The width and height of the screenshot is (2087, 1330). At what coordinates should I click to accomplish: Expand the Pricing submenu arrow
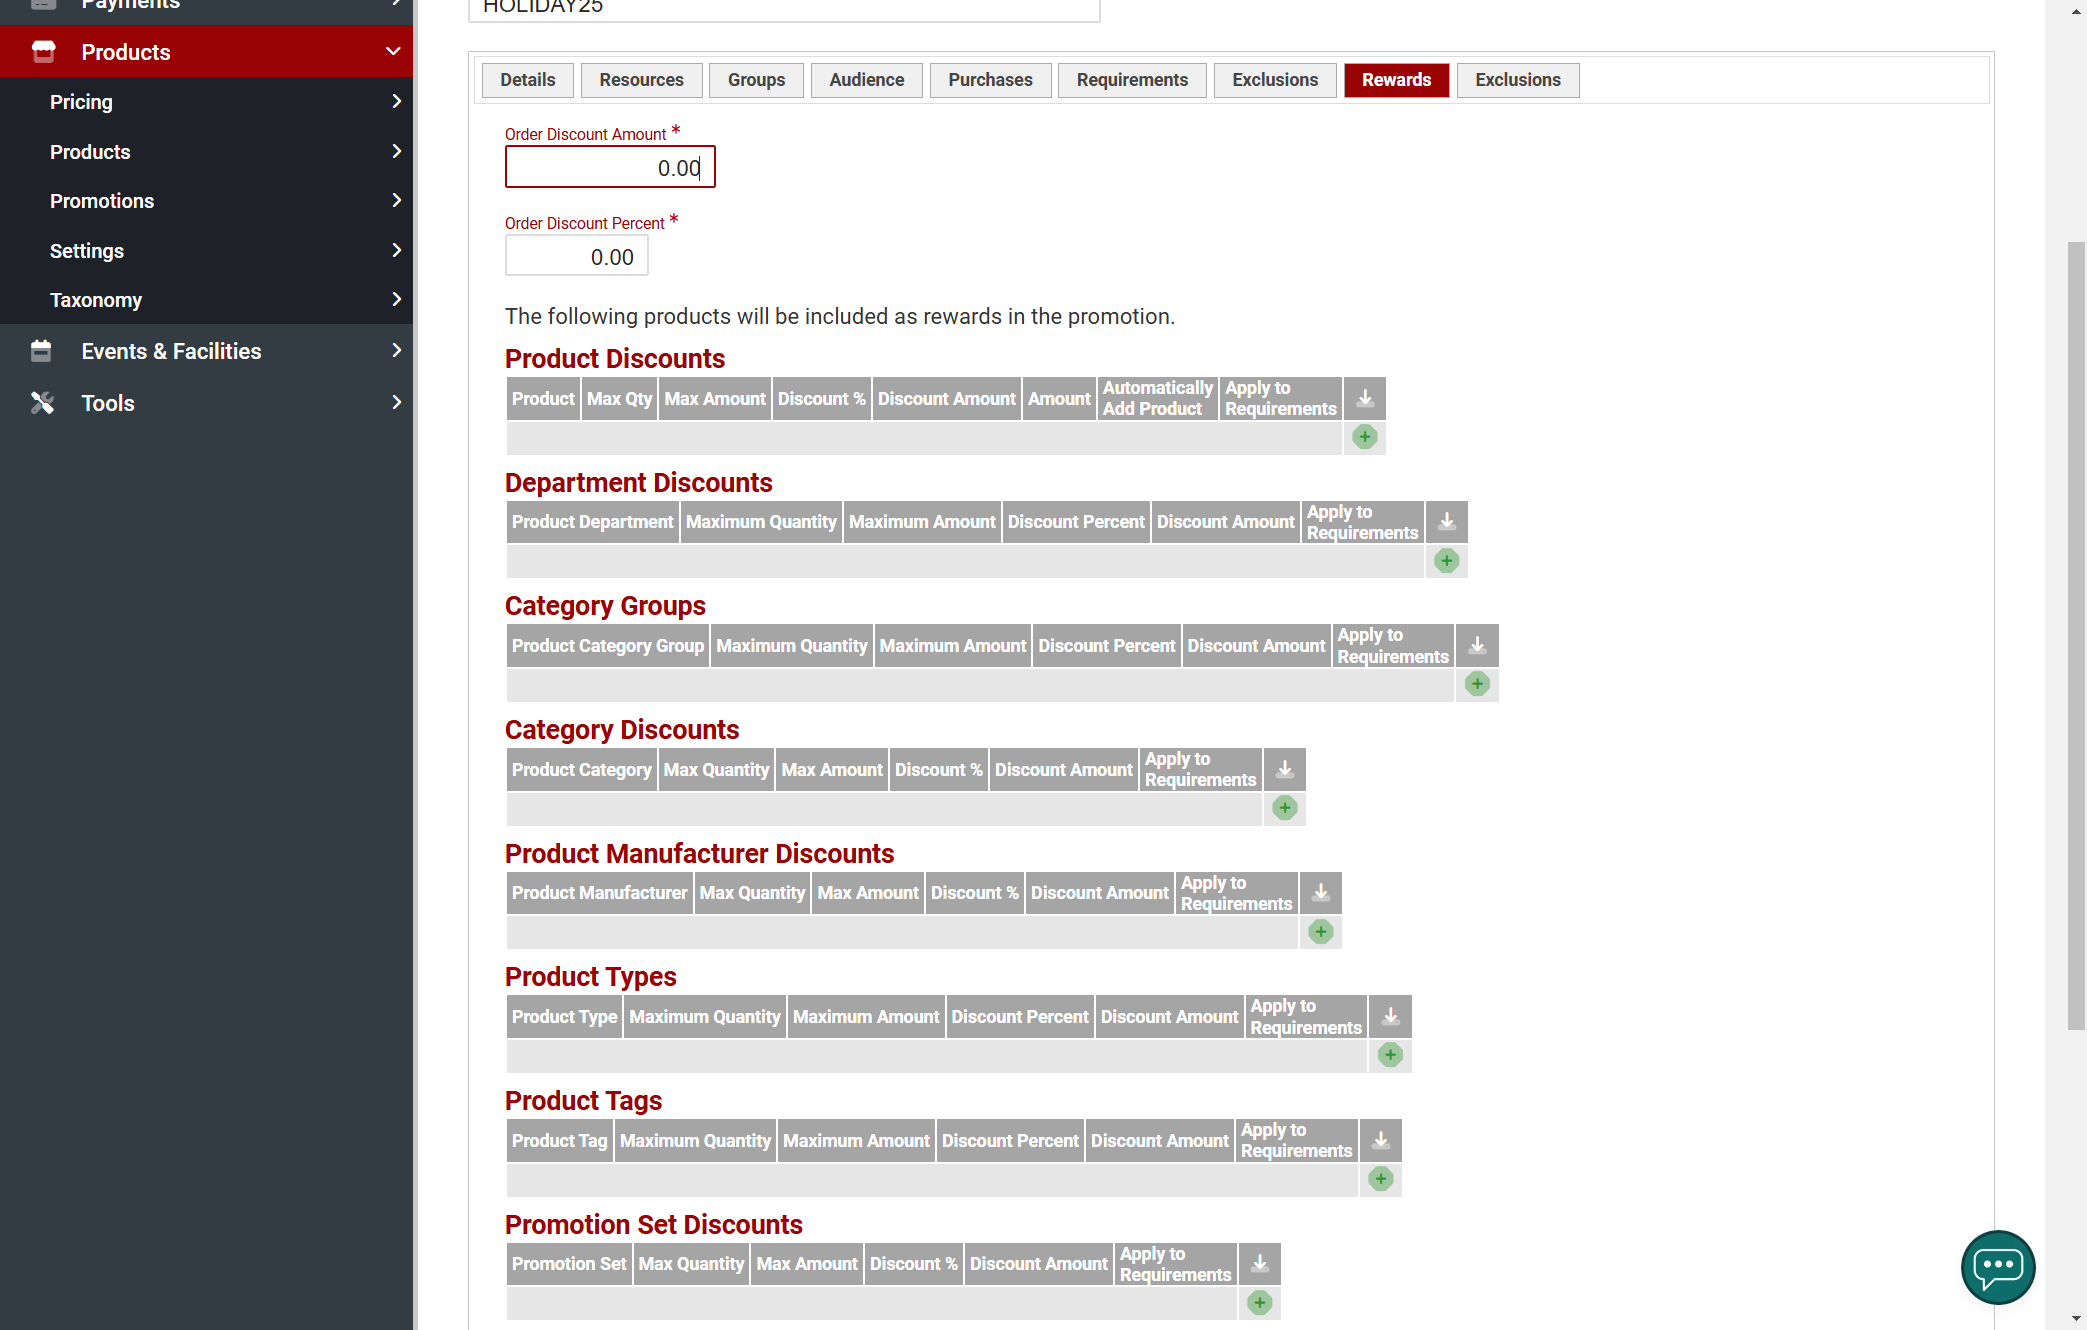point(396,101)
